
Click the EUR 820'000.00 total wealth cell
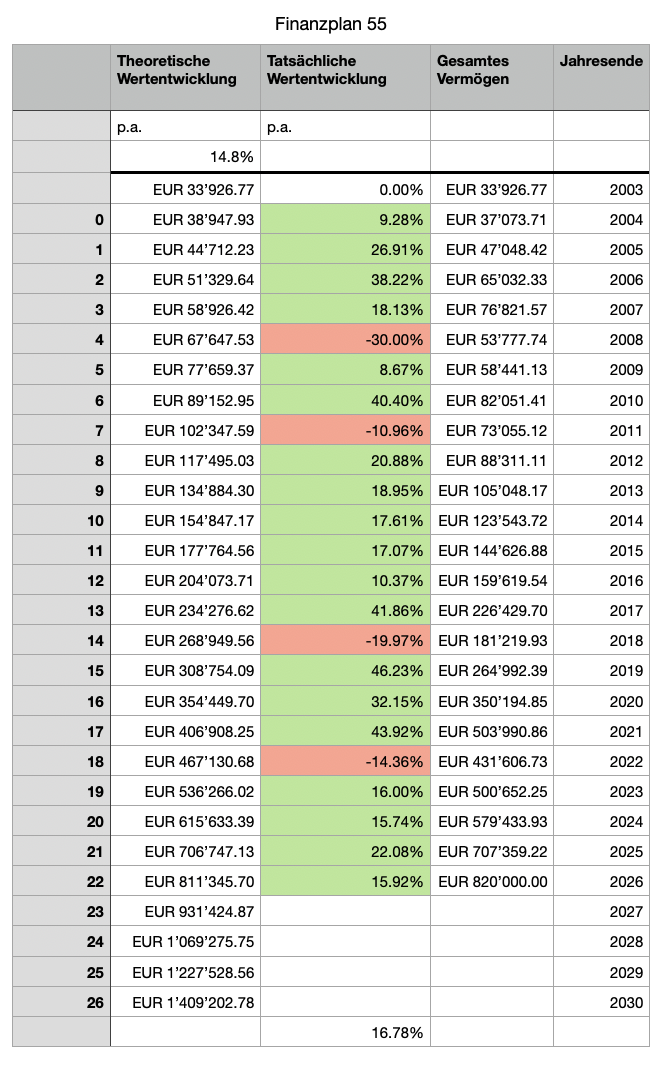[492, 882]
